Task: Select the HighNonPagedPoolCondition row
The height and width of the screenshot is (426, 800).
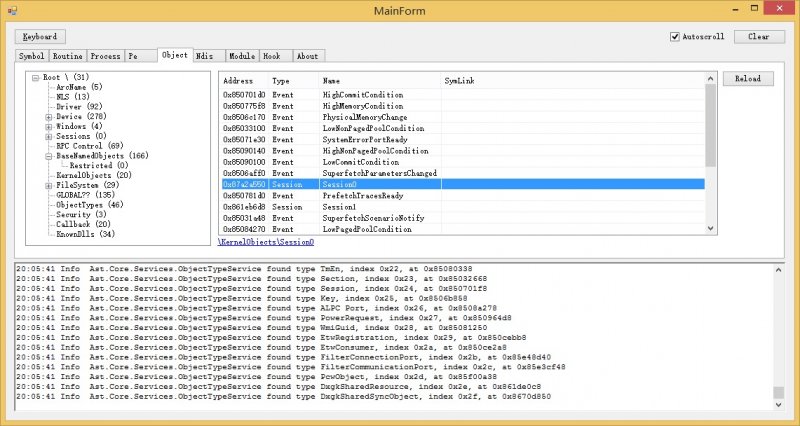Action: point(462,151)
